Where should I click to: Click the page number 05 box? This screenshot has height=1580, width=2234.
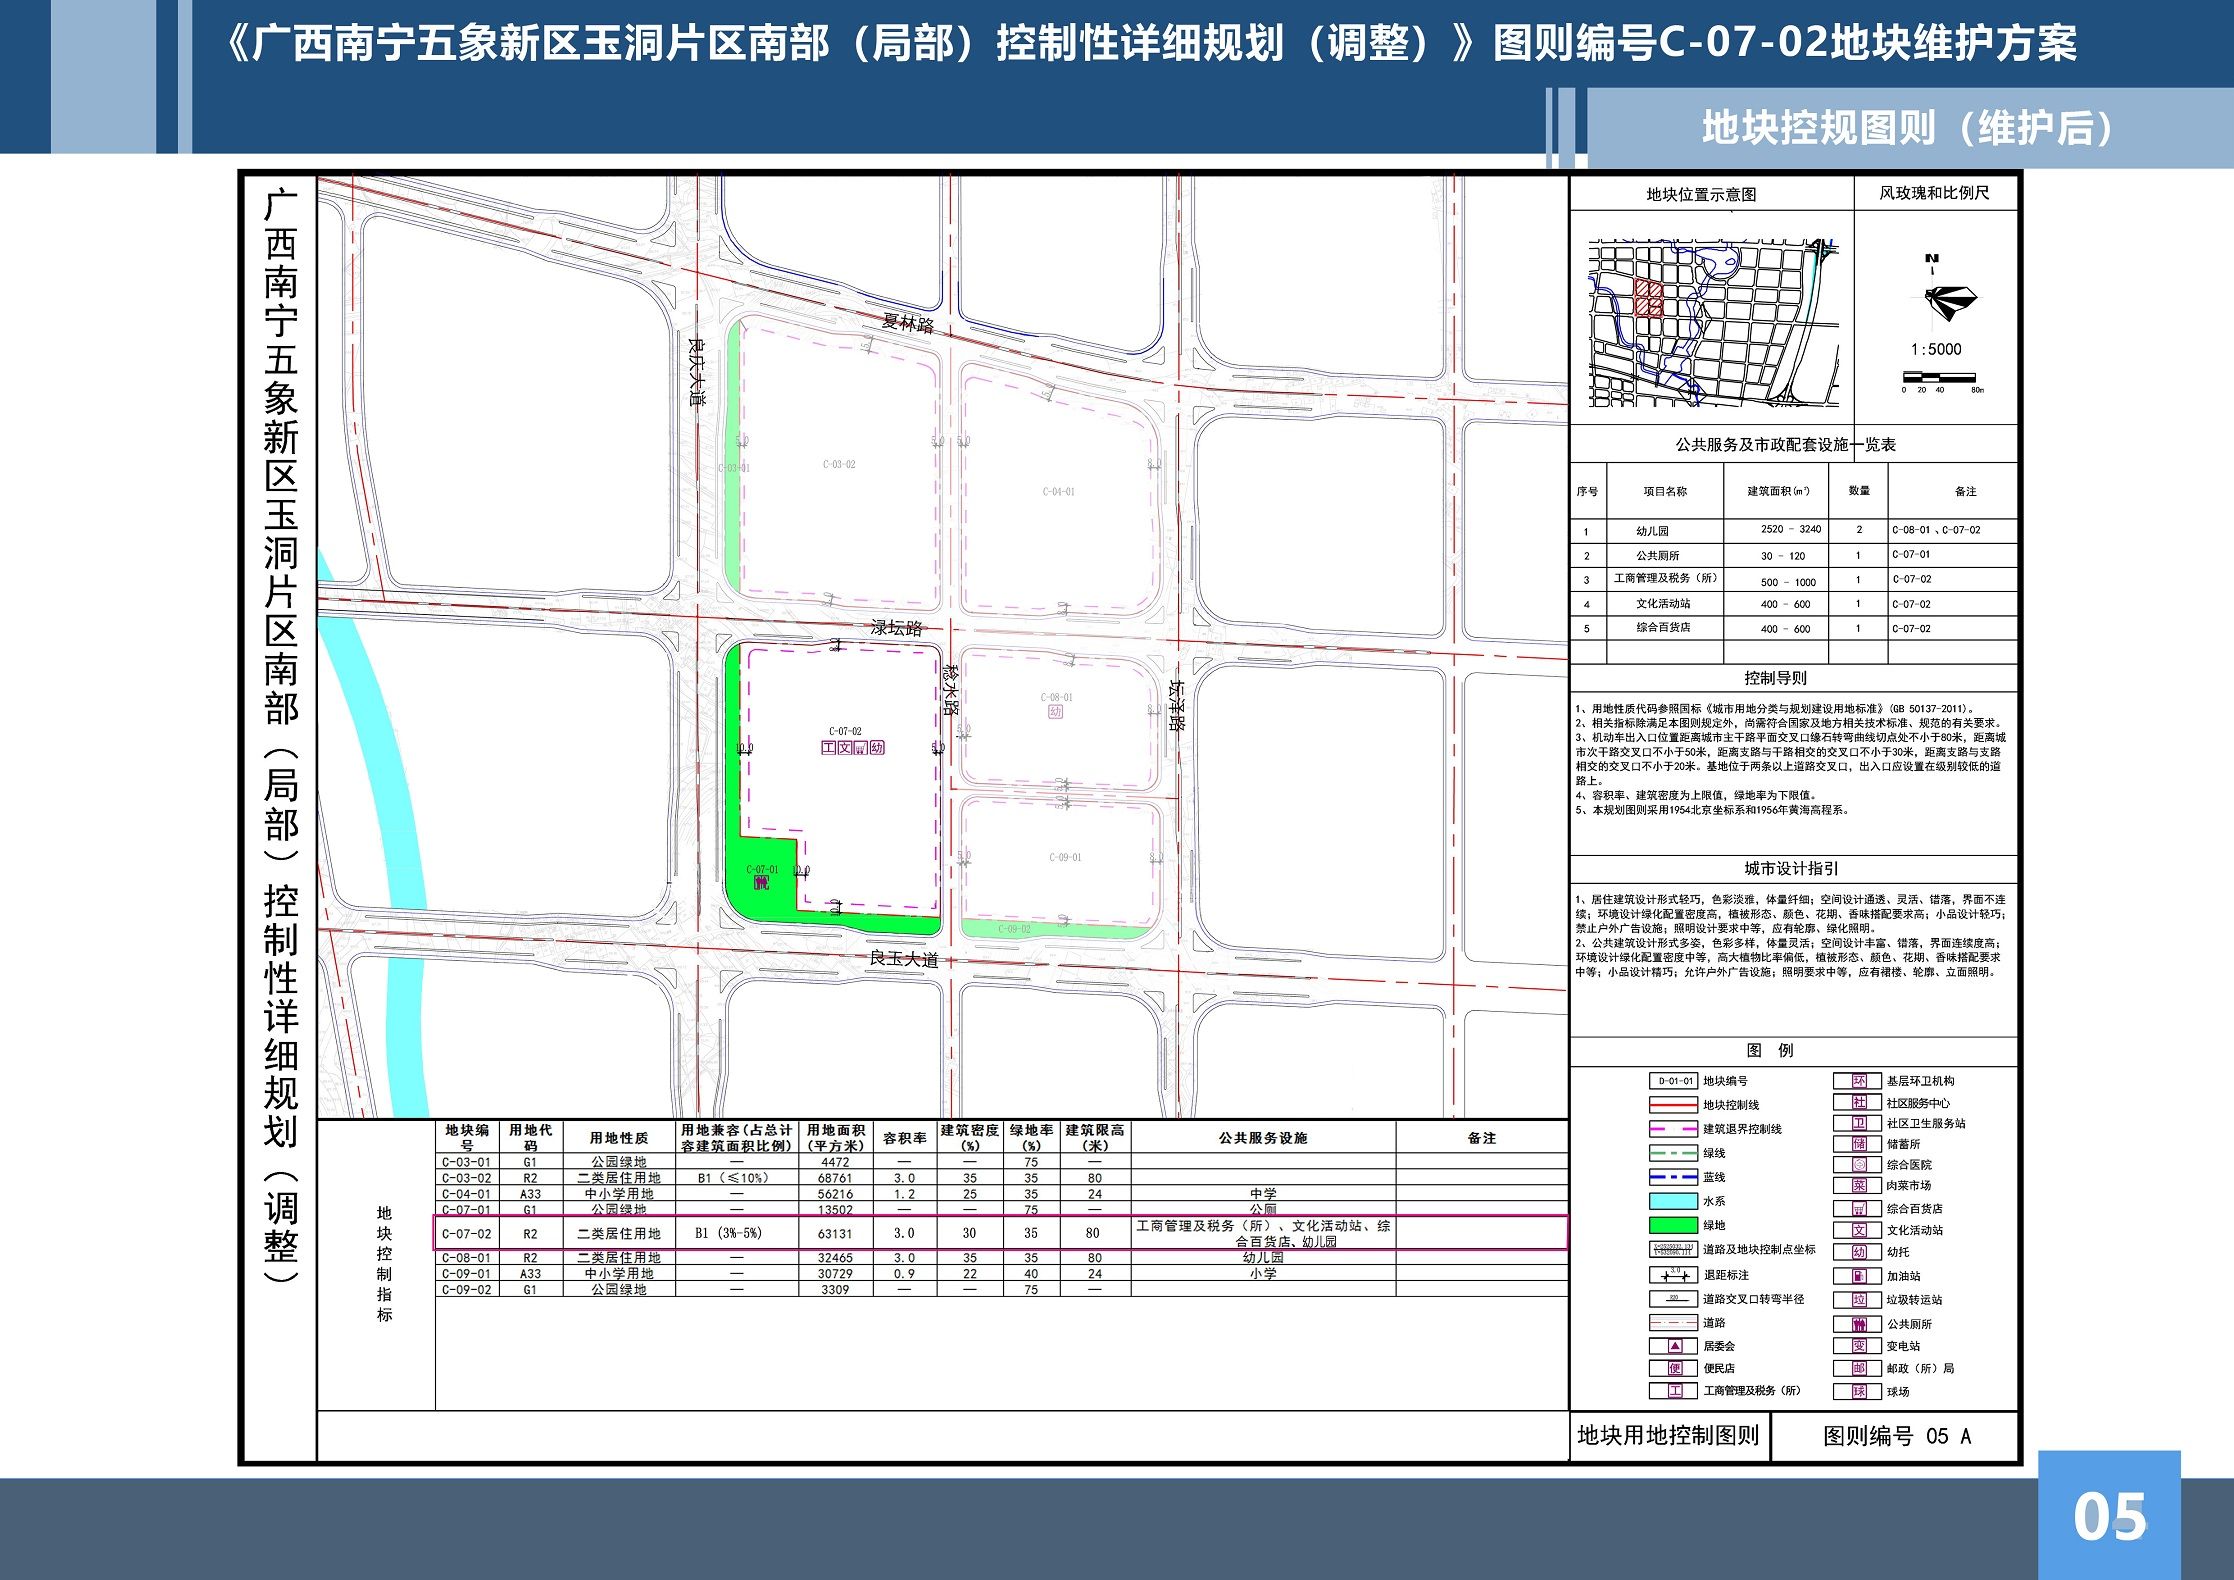pyautogui.click(x=2109, y=1515)
